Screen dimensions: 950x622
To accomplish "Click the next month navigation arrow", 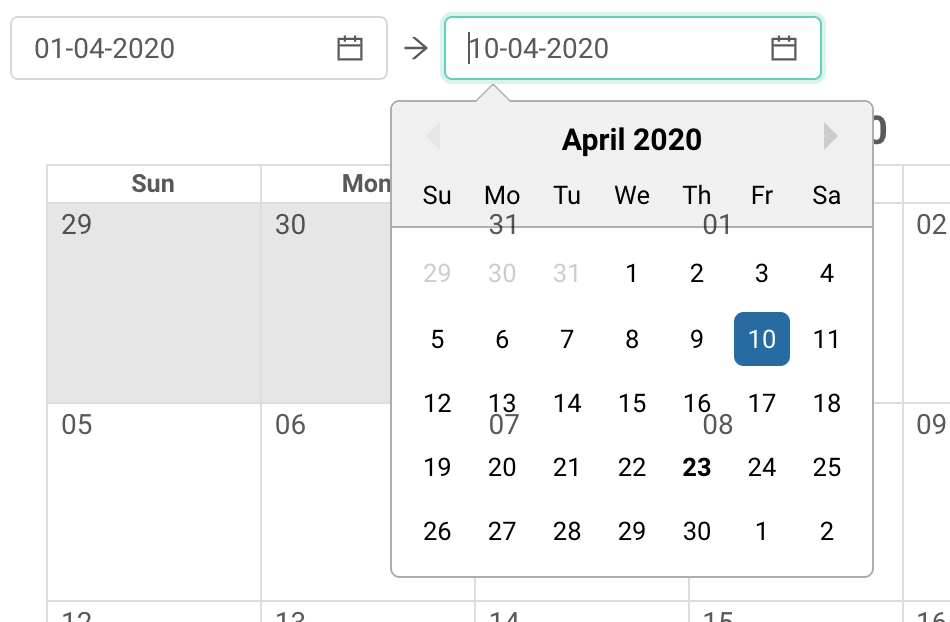I will pyautogui.click(x=829, y=138).
